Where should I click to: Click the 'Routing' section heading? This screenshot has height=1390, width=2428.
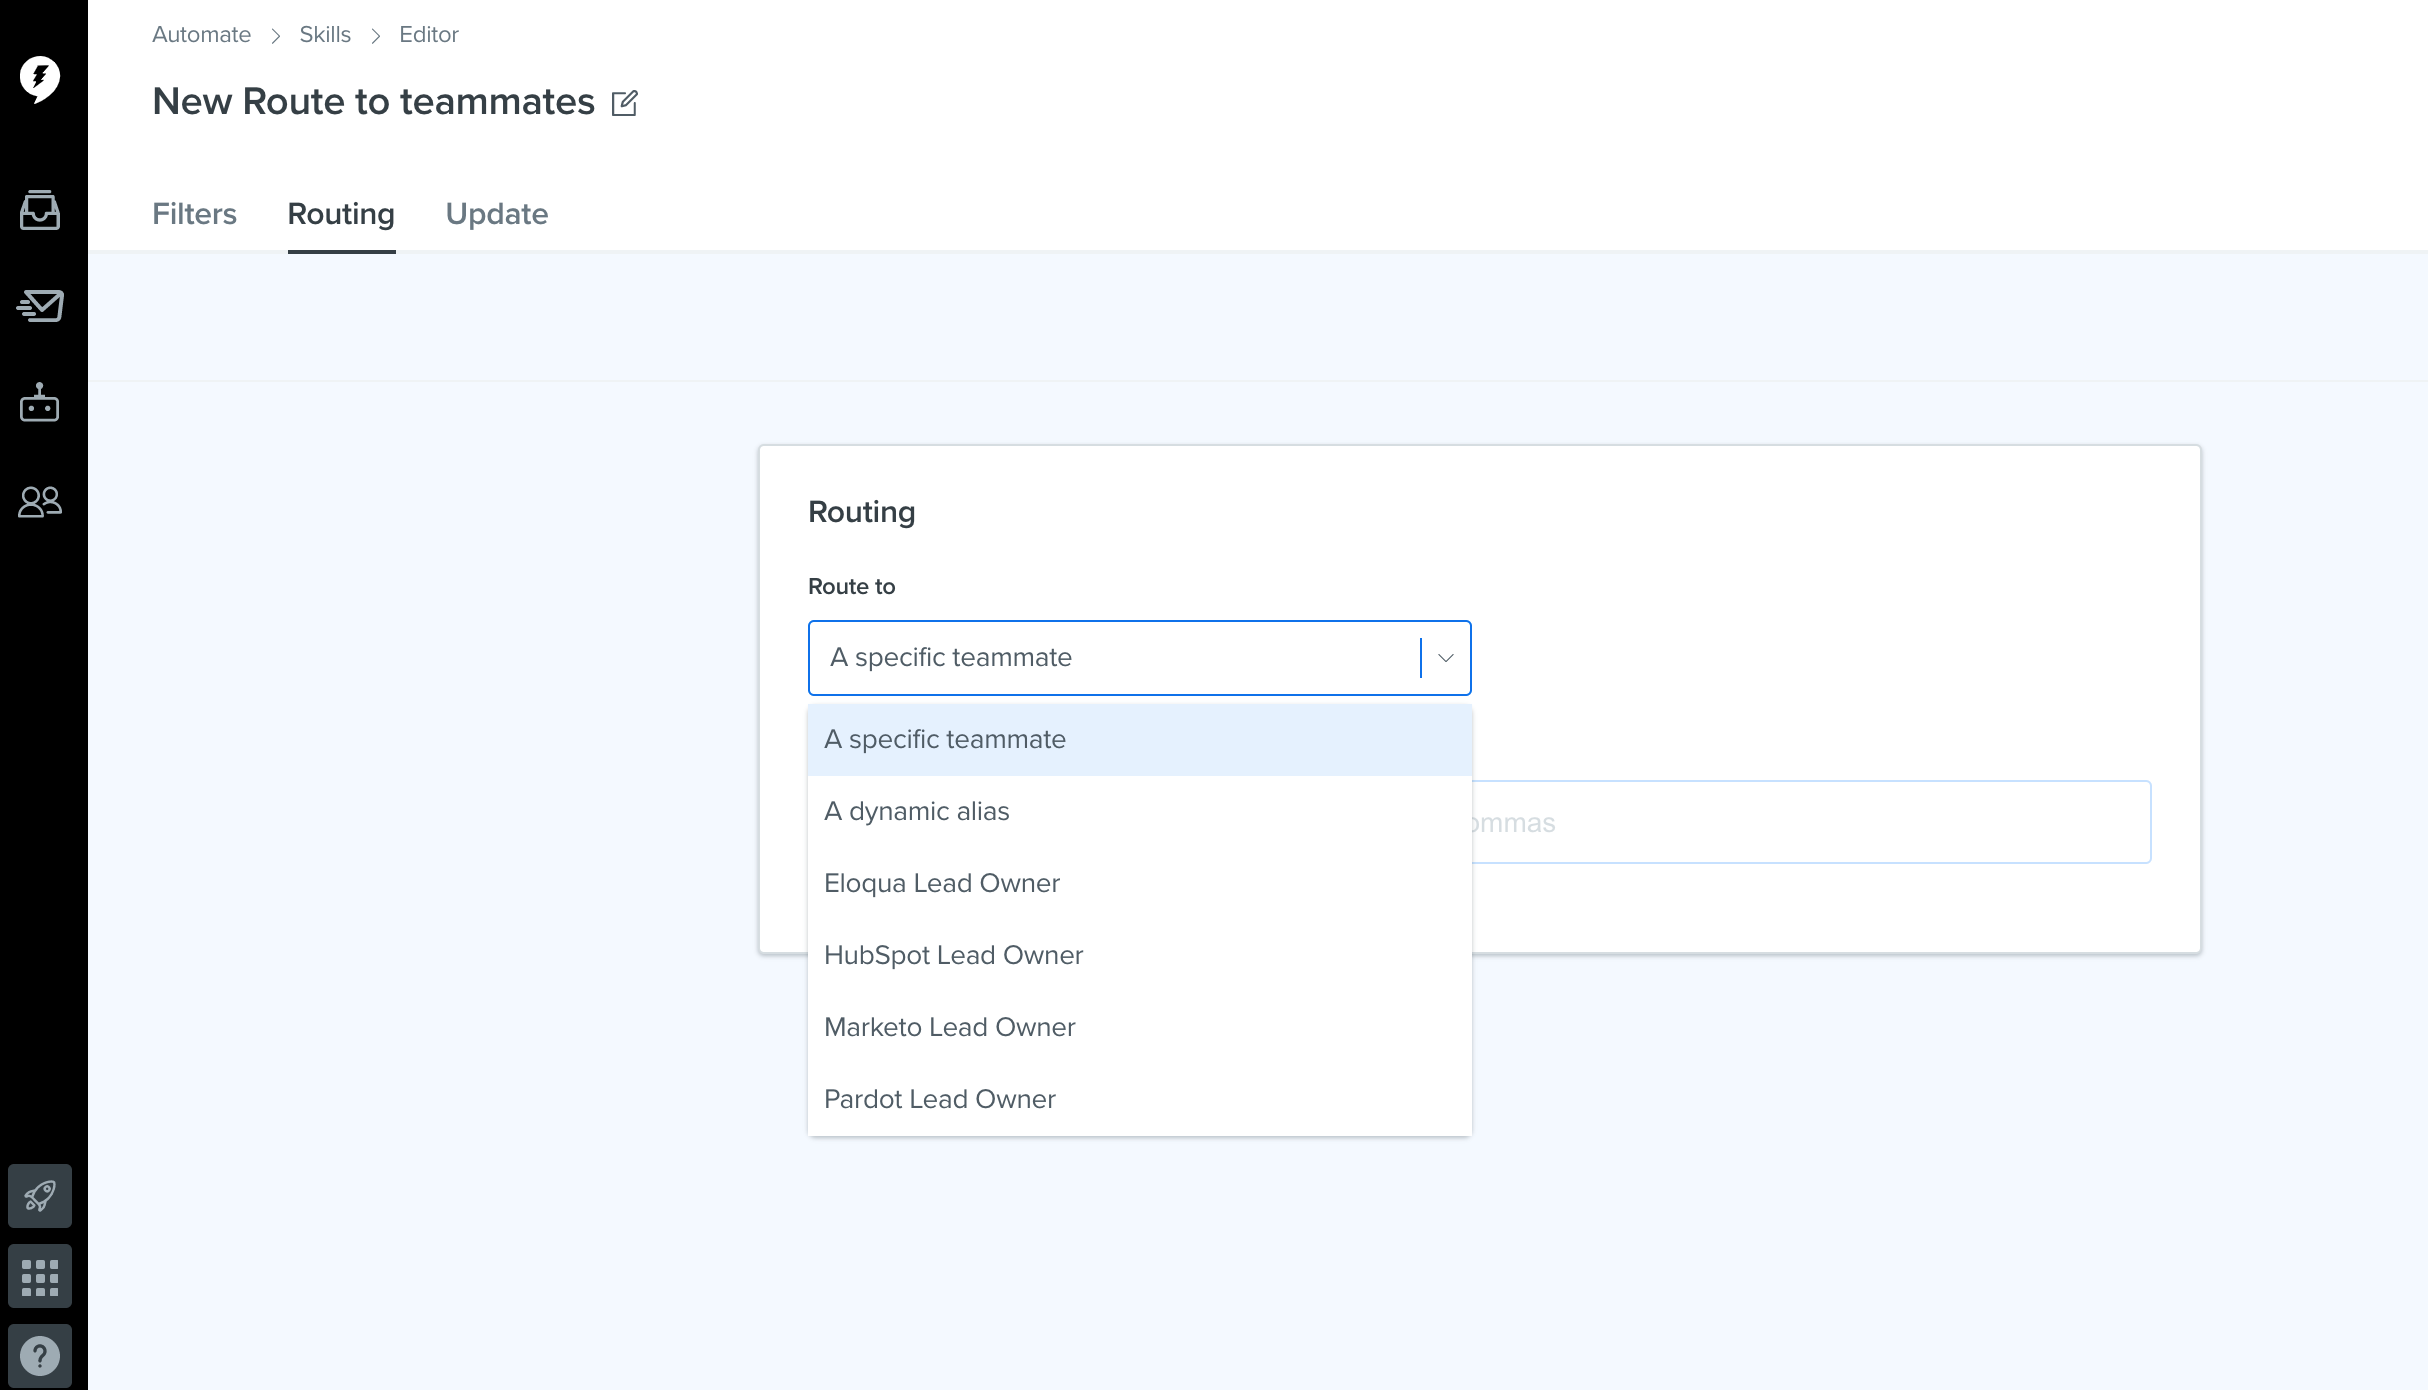point(861,512)
